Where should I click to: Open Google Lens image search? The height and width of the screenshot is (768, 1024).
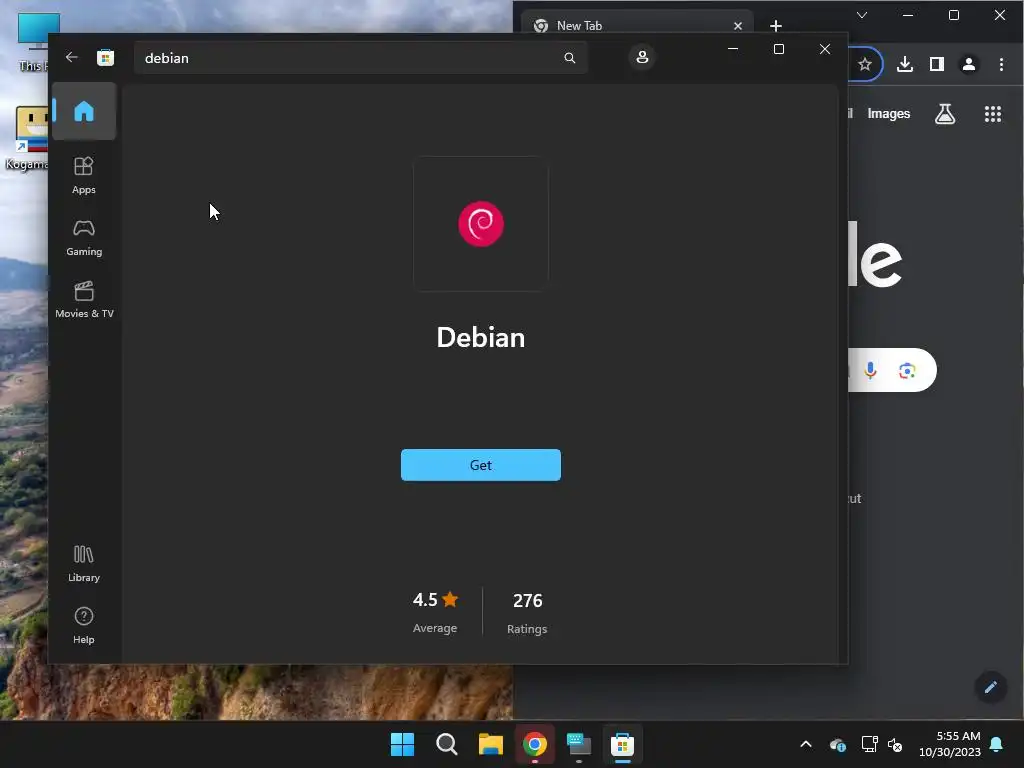coord(906,371)
